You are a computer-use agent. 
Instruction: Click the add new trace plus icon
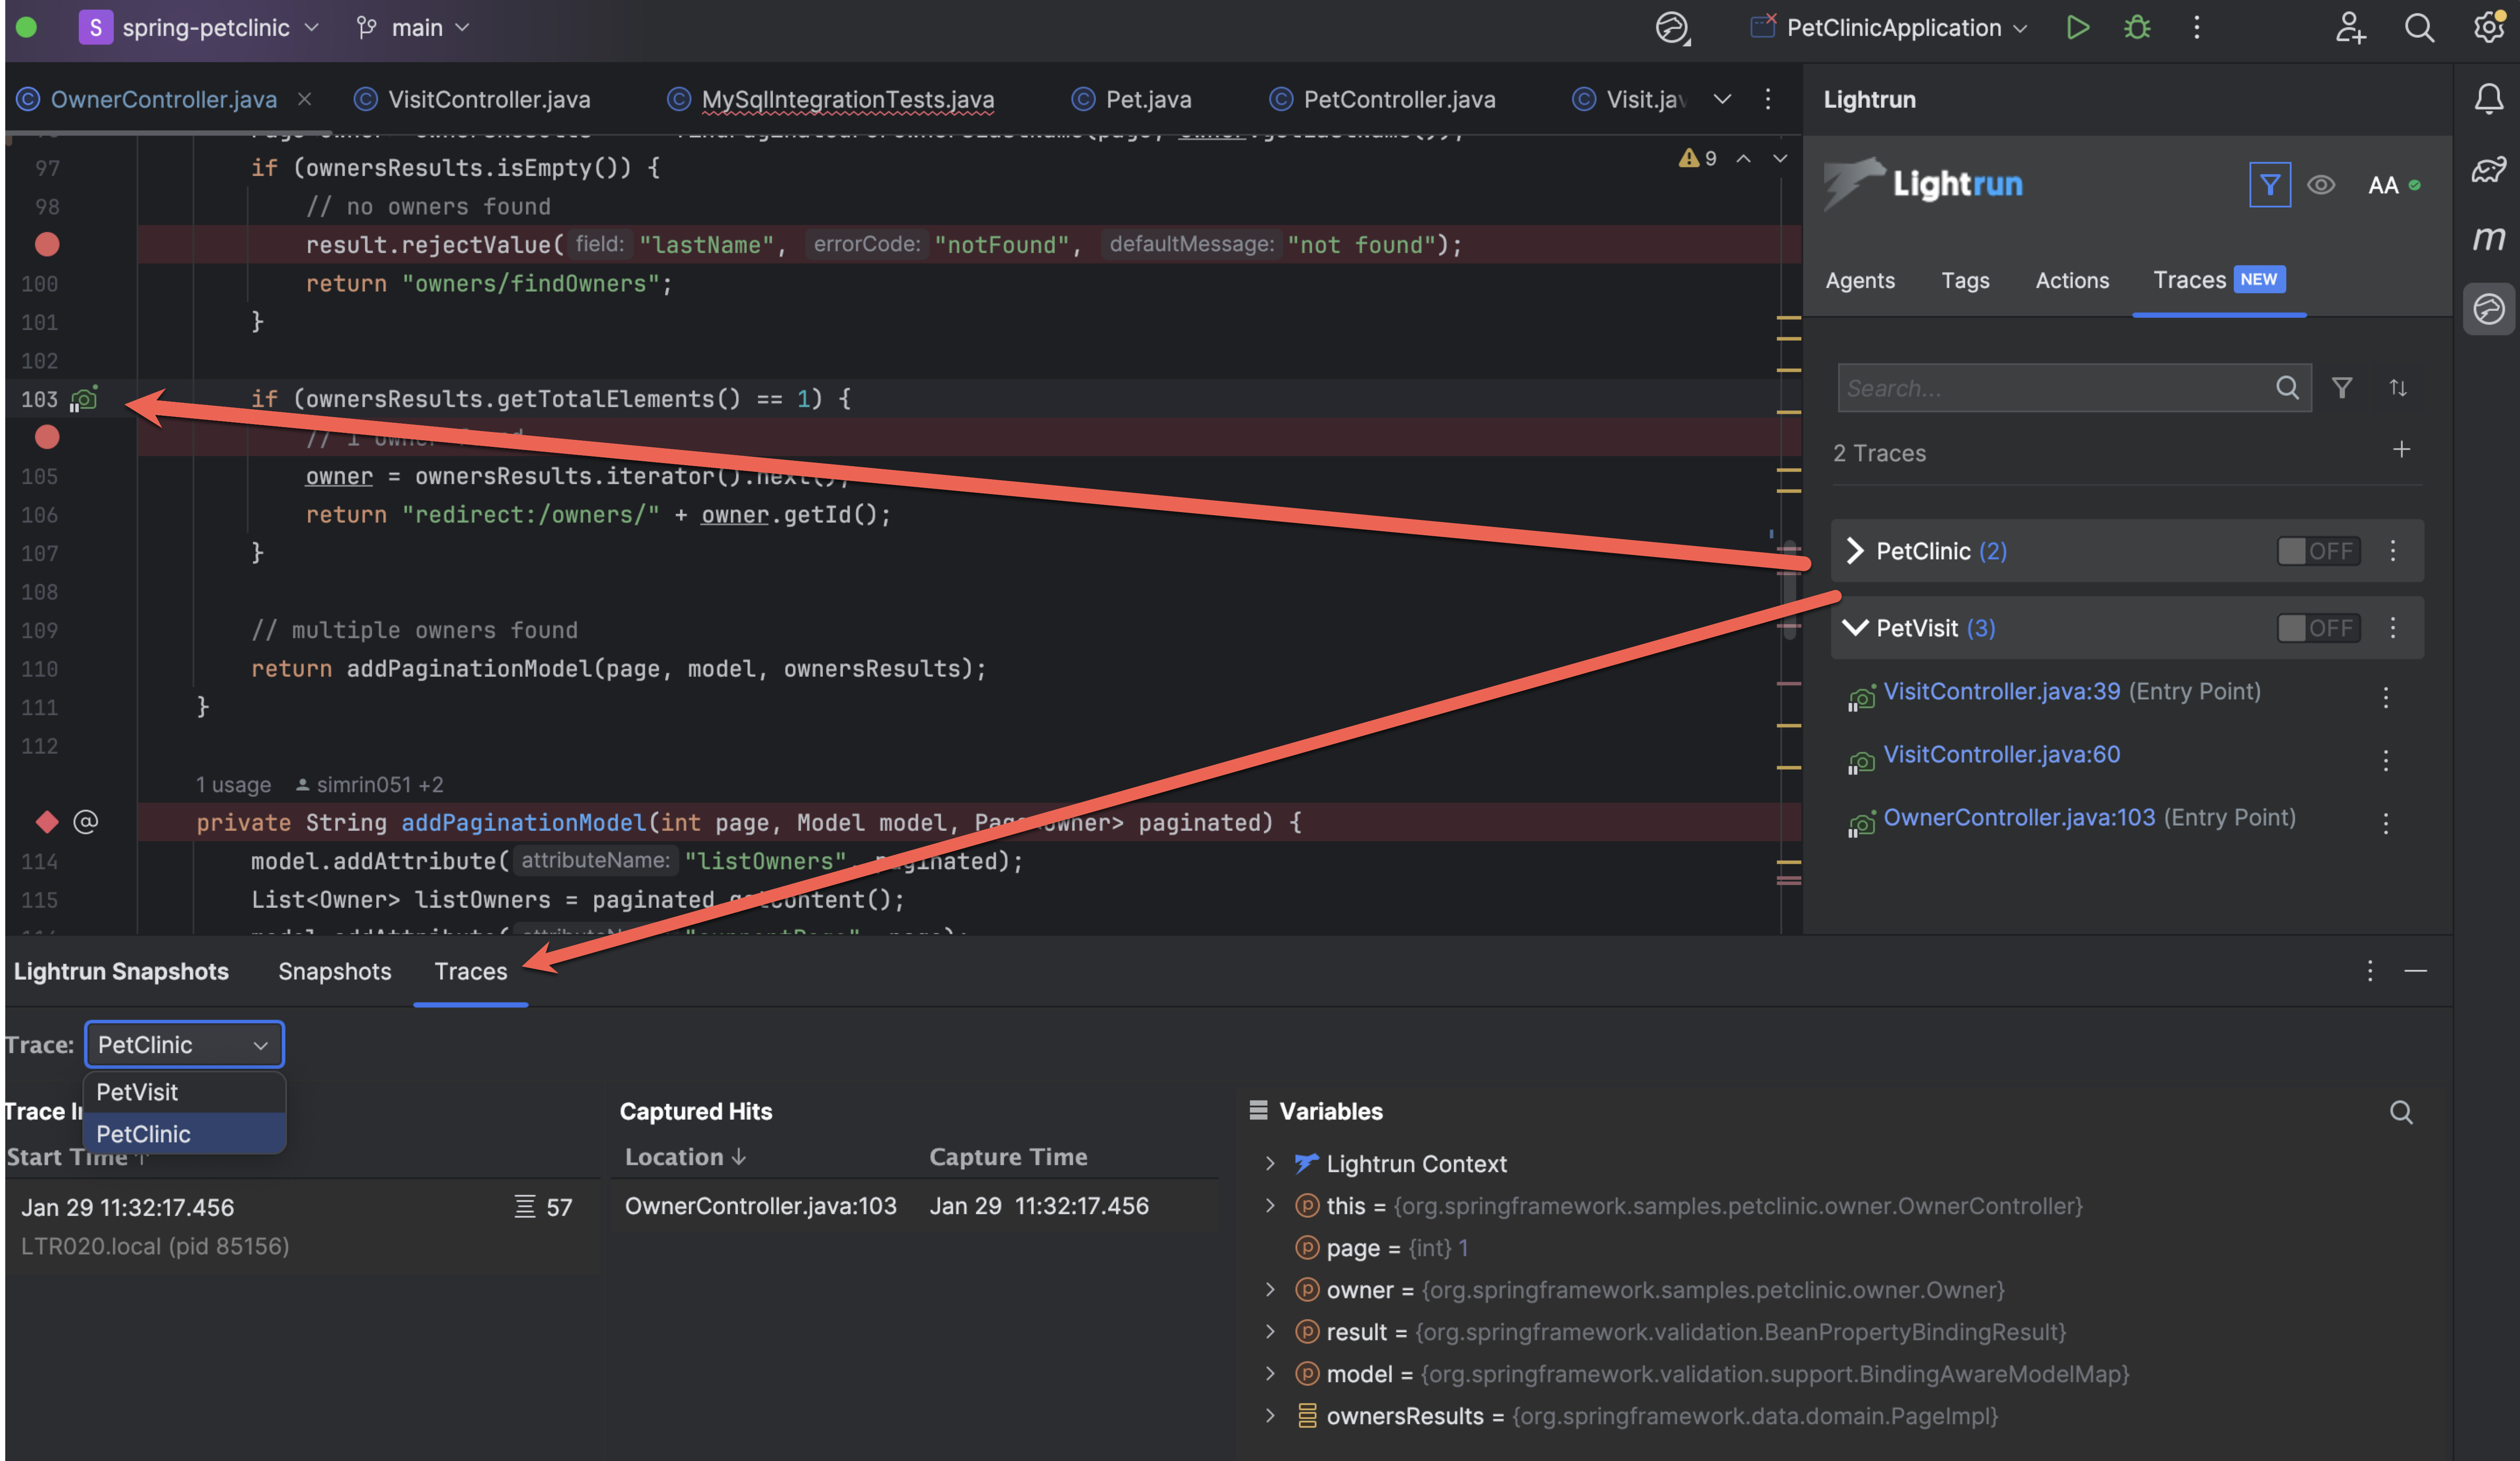(x=2401, y=450)
